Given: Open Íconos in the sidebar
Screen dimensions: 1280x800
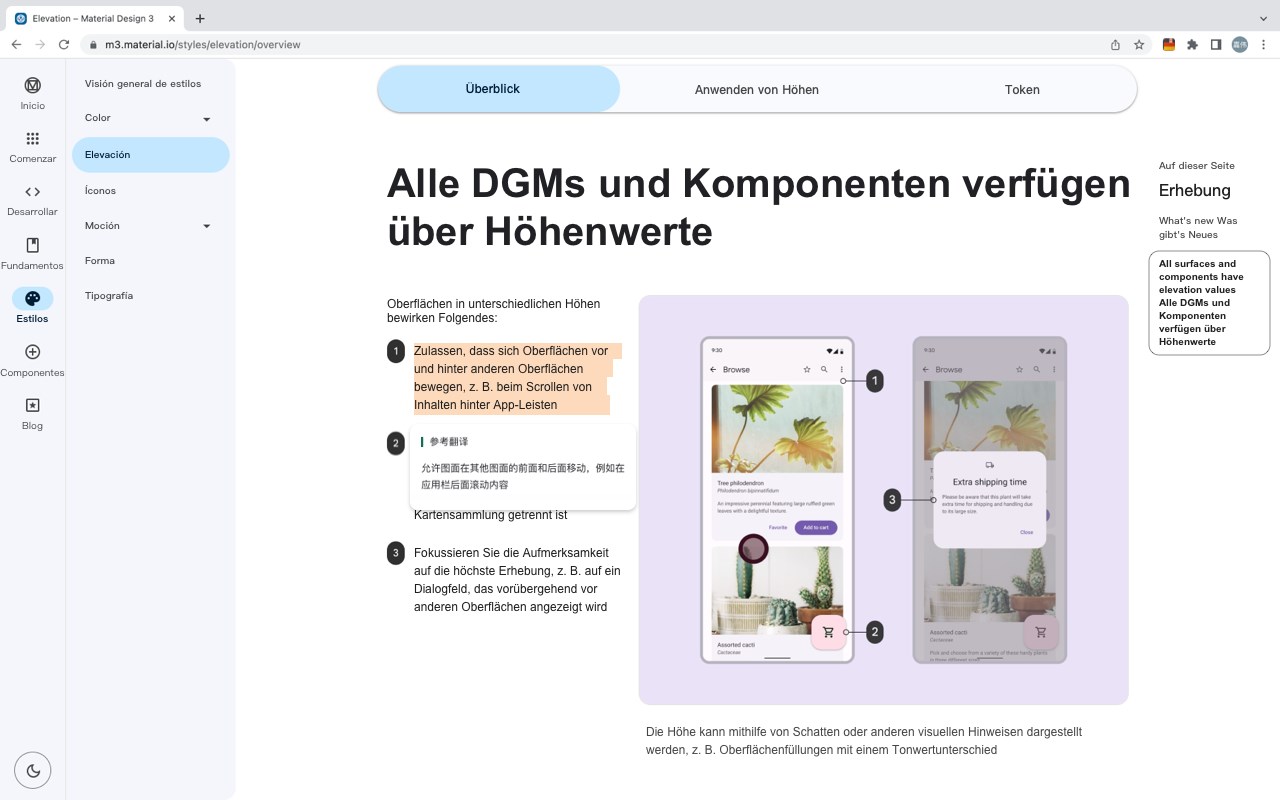Looking at the screenshot, I should click(100, 190).
